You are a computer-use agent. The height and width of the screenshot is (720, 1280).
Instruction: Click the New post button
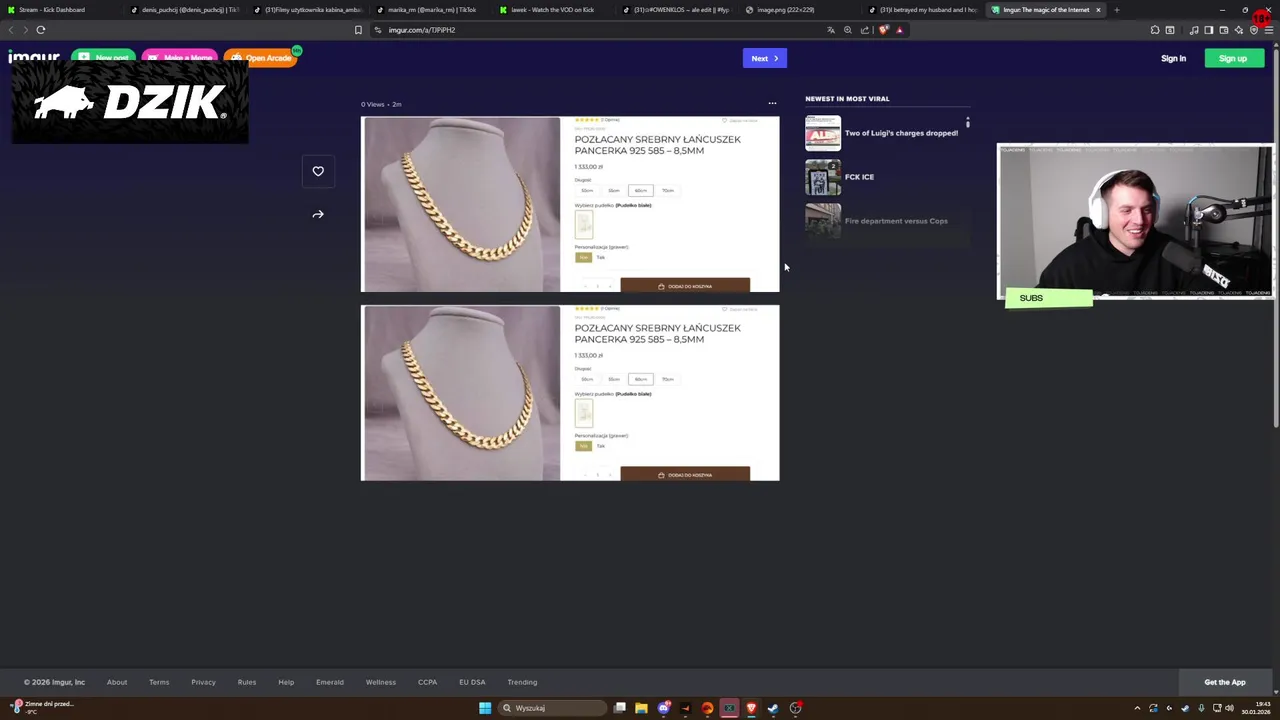pyautogui.click(x=104, y=58)
